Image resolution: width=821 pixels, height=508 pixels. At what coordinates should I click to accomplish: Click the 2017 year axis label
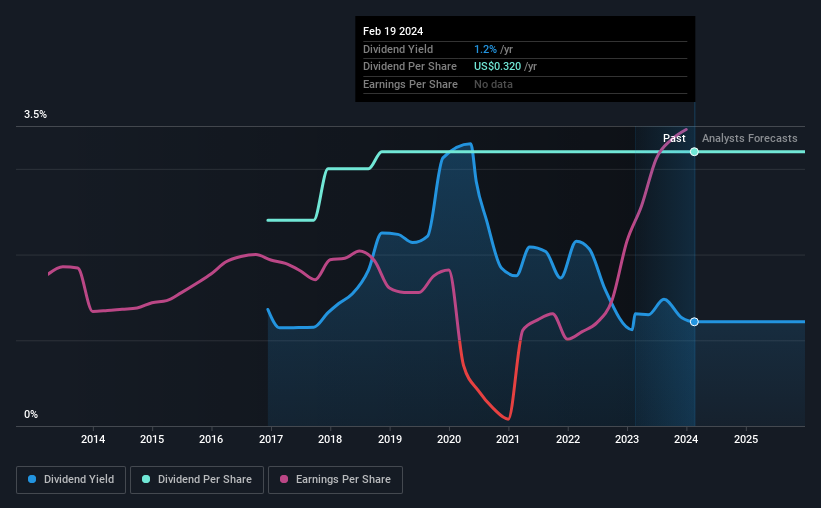(271, 439)
